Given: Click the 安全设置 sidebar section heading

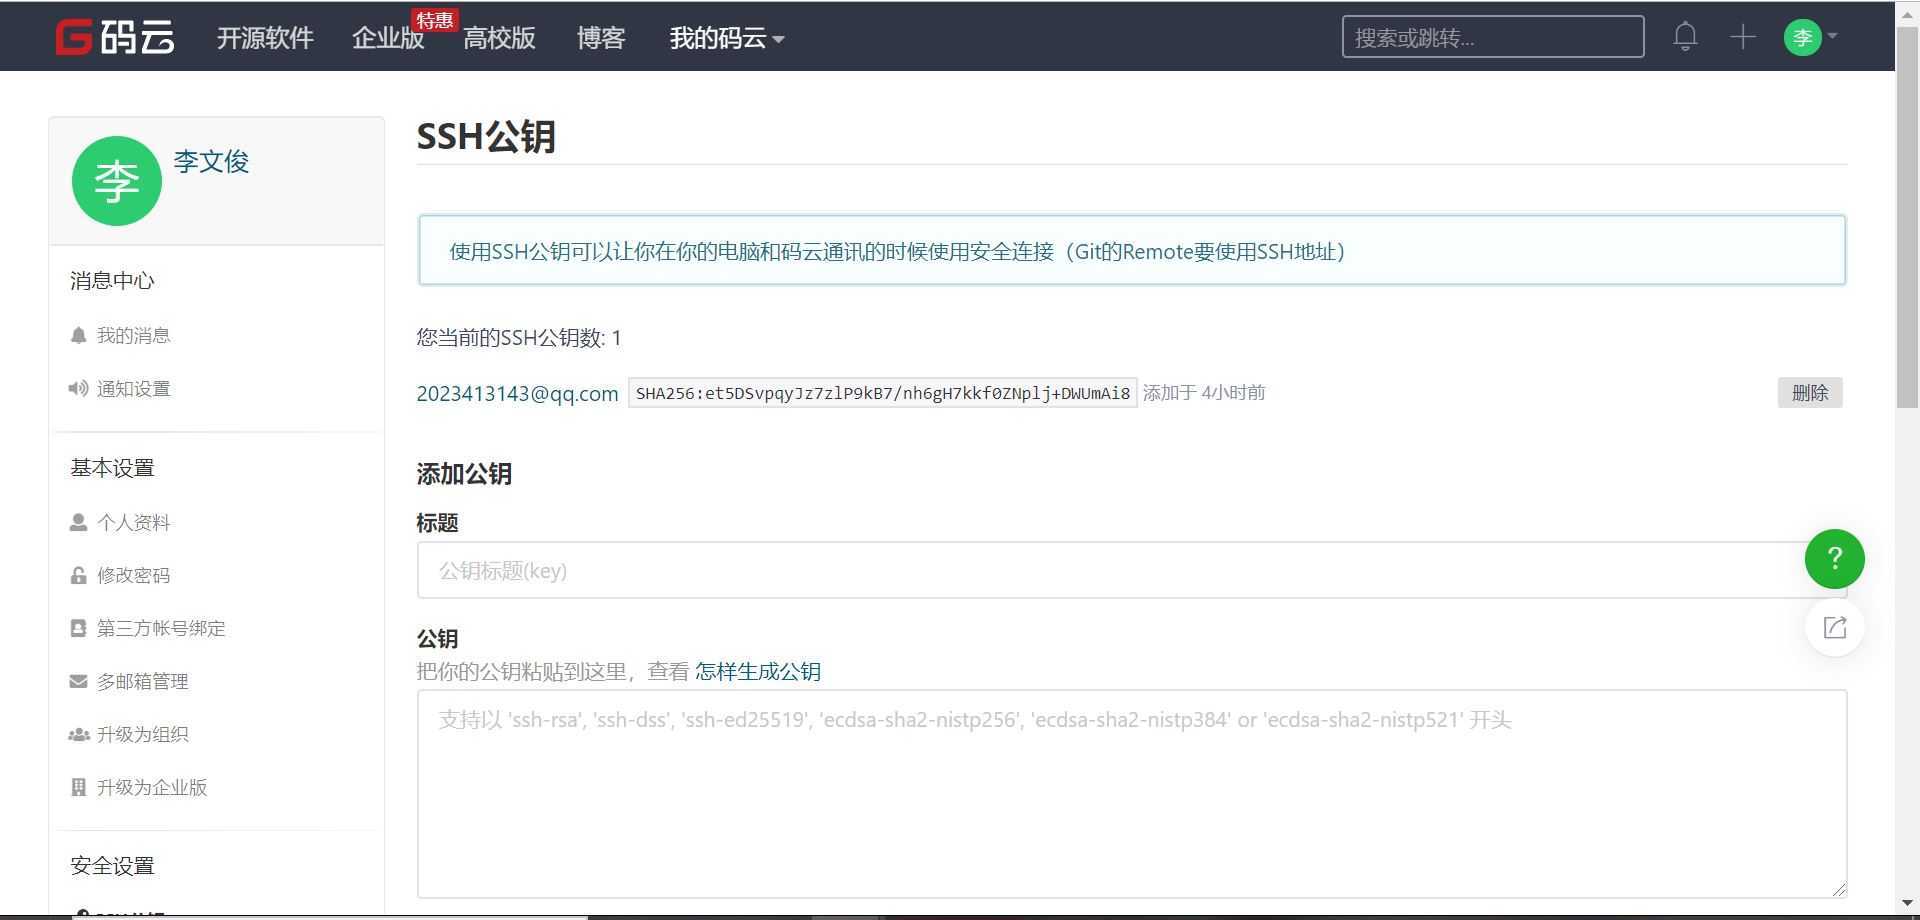Looking at the screenshot, I should coord(112,866).
